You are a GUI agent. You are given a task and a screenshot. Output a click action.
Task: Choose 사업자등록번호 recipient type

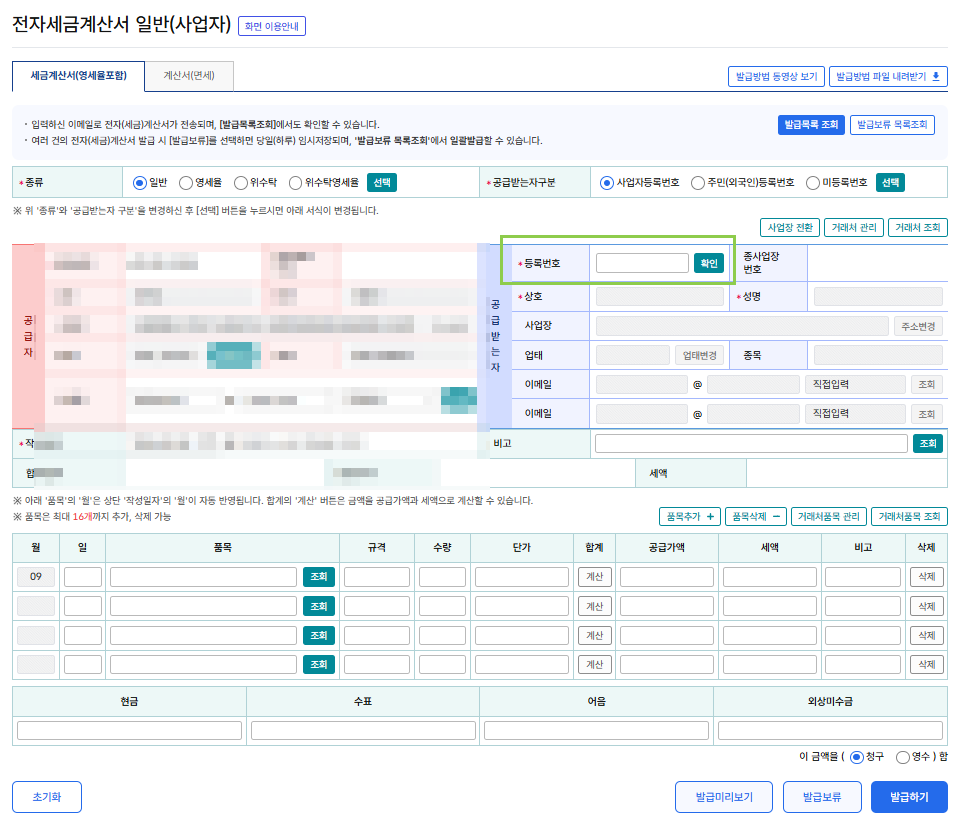pyautogui.click(x=607, y=183)
